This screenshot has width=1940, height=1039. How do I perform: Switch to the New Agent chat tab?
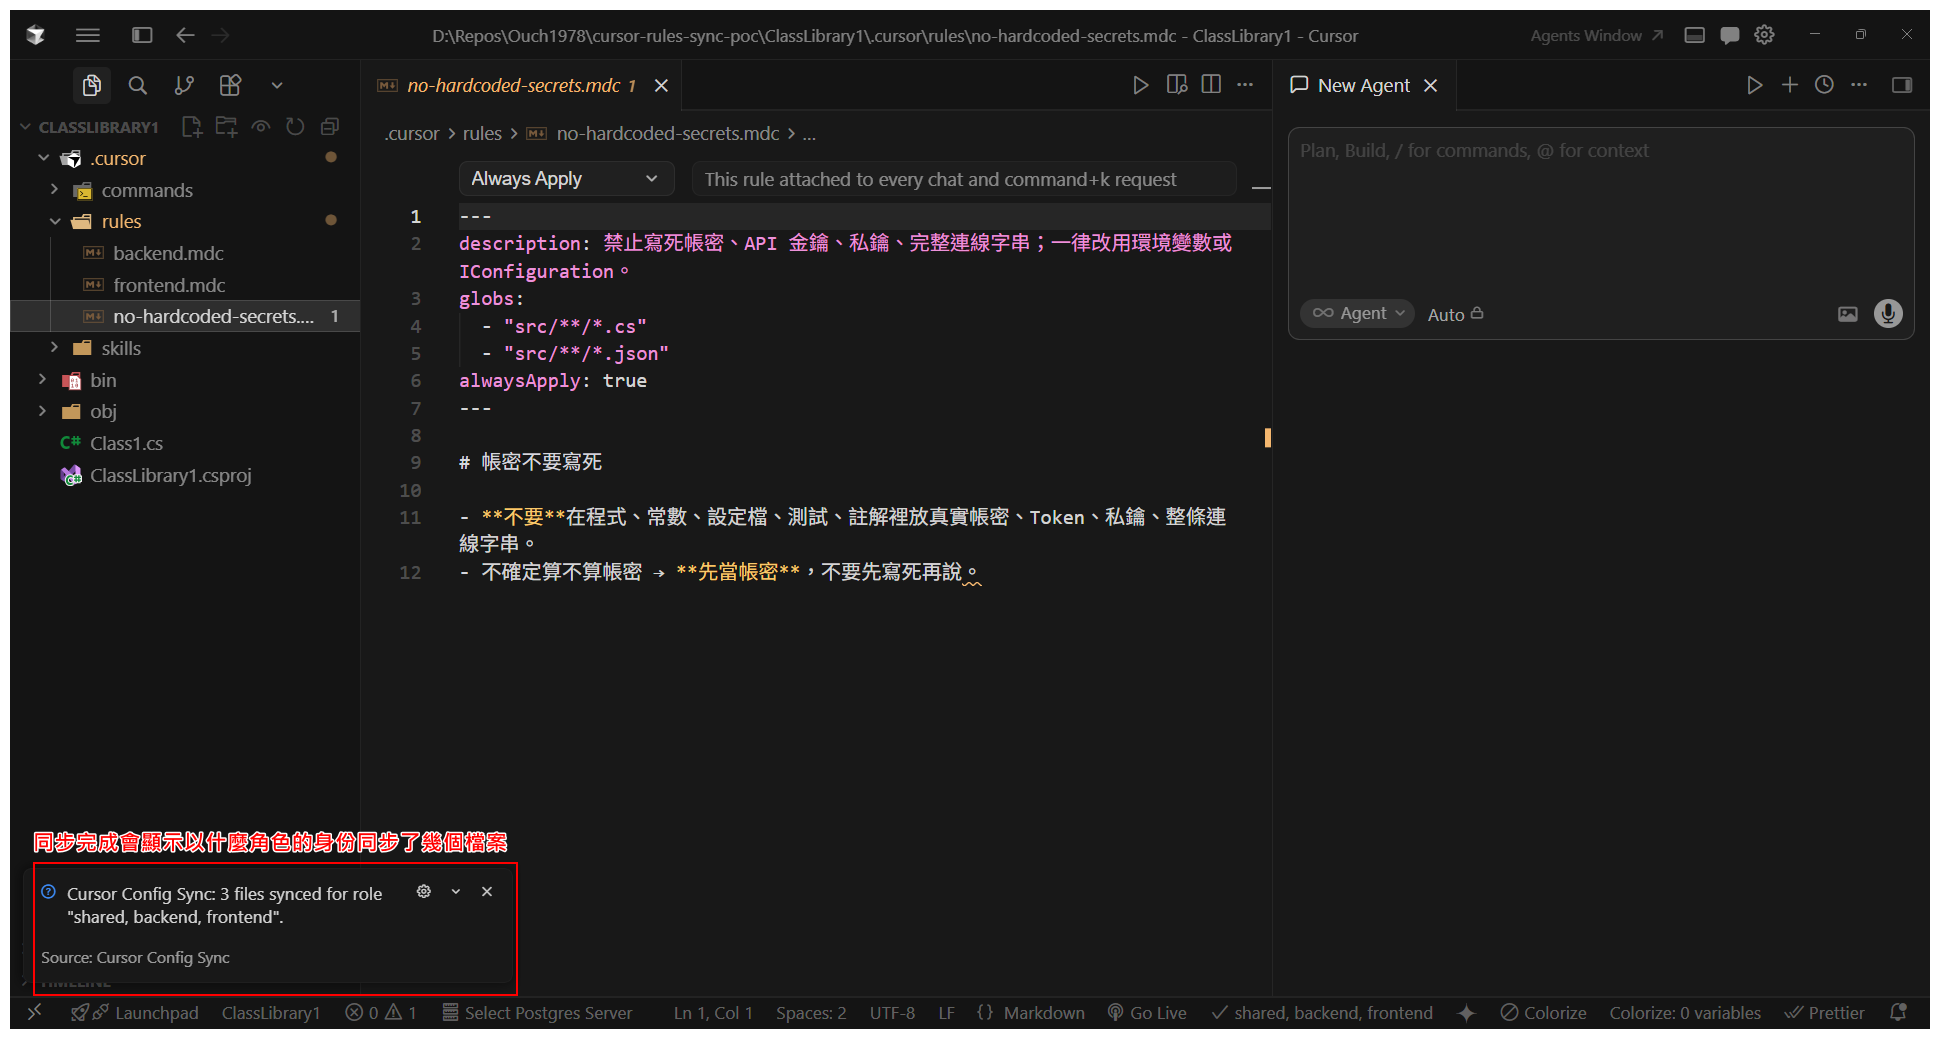[x=1362, y=86]
